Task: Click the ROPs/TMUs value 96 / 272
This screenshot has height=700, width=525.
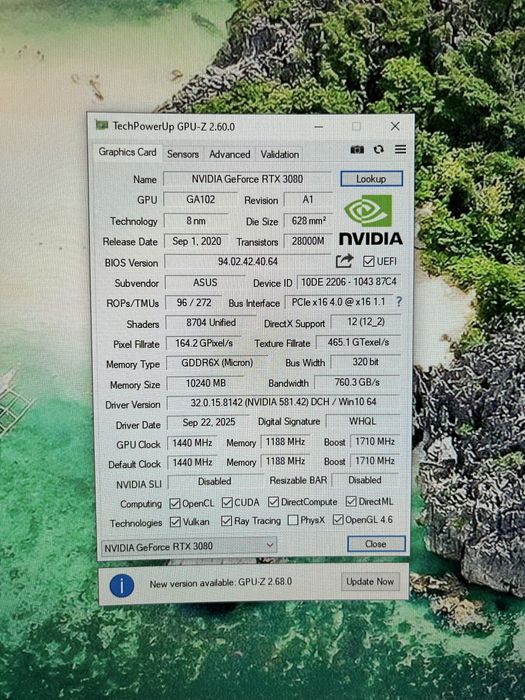Action: click(x=194, y=303)
